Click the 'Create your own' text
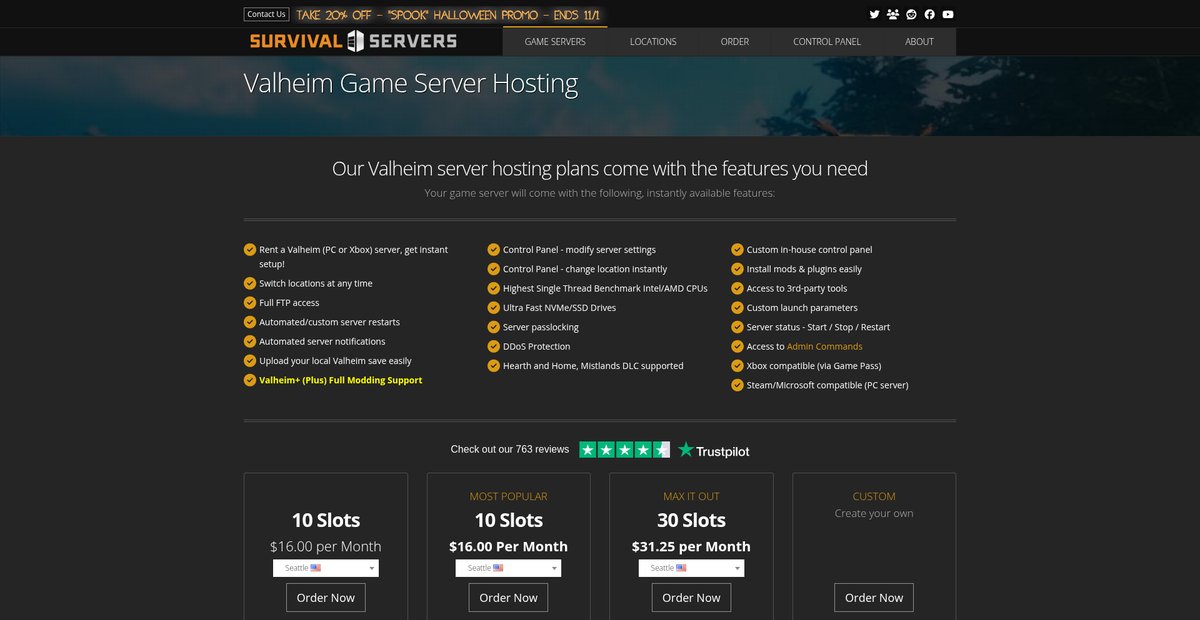The image size is (1200, 620). pyautogui.click(x=874, y=514)
